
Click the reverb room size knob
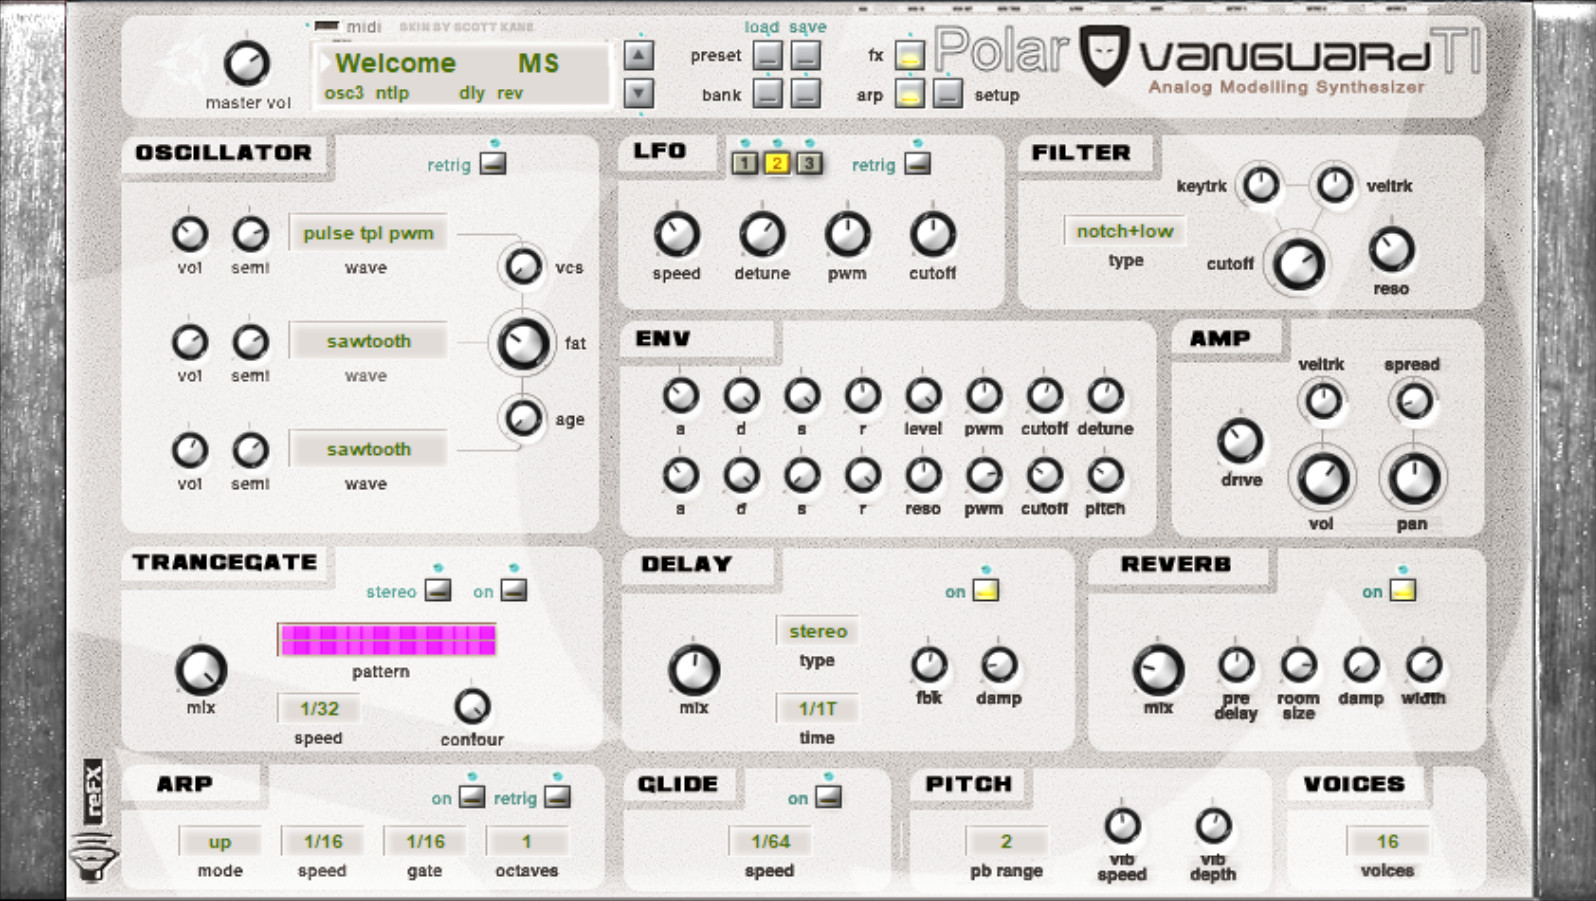(x=1298, y=665)
